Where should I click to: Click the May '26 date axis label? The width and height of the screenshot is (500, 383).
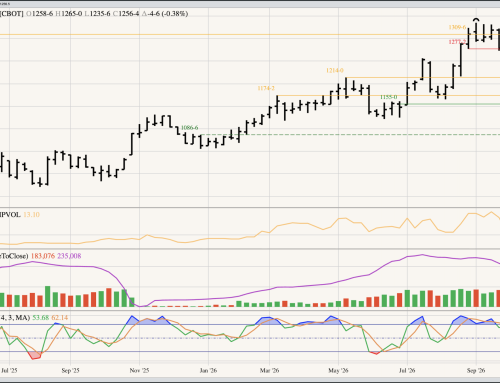[338, 371]
